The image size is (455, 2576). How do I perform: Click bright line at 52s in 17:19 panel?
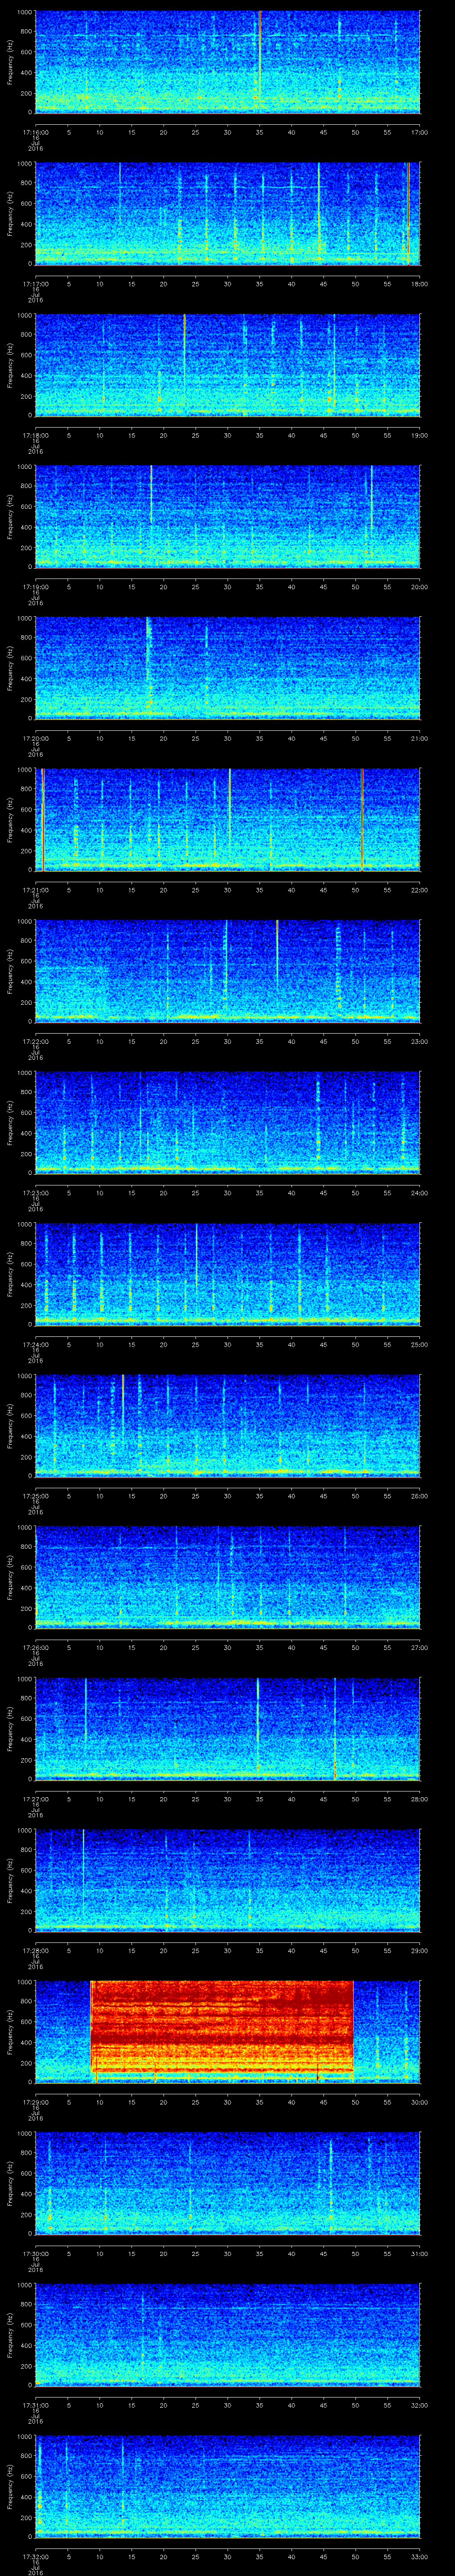(371, 500)
